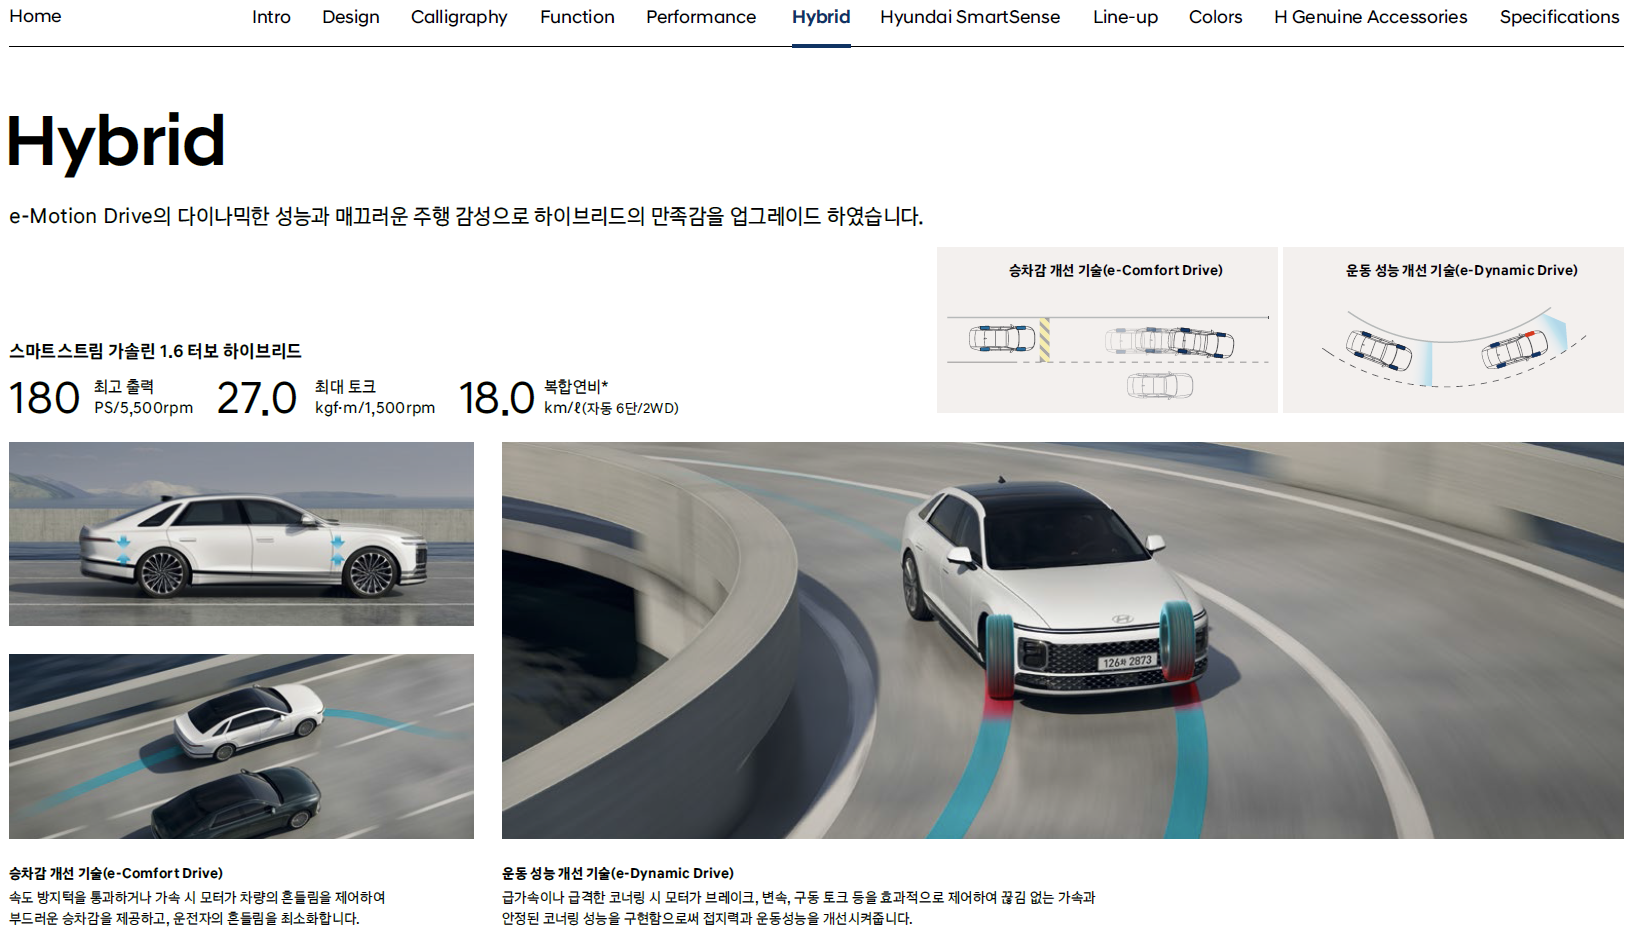Go to the Home link
Viewport: 1641px width, 943px height.
click(35, 16)
